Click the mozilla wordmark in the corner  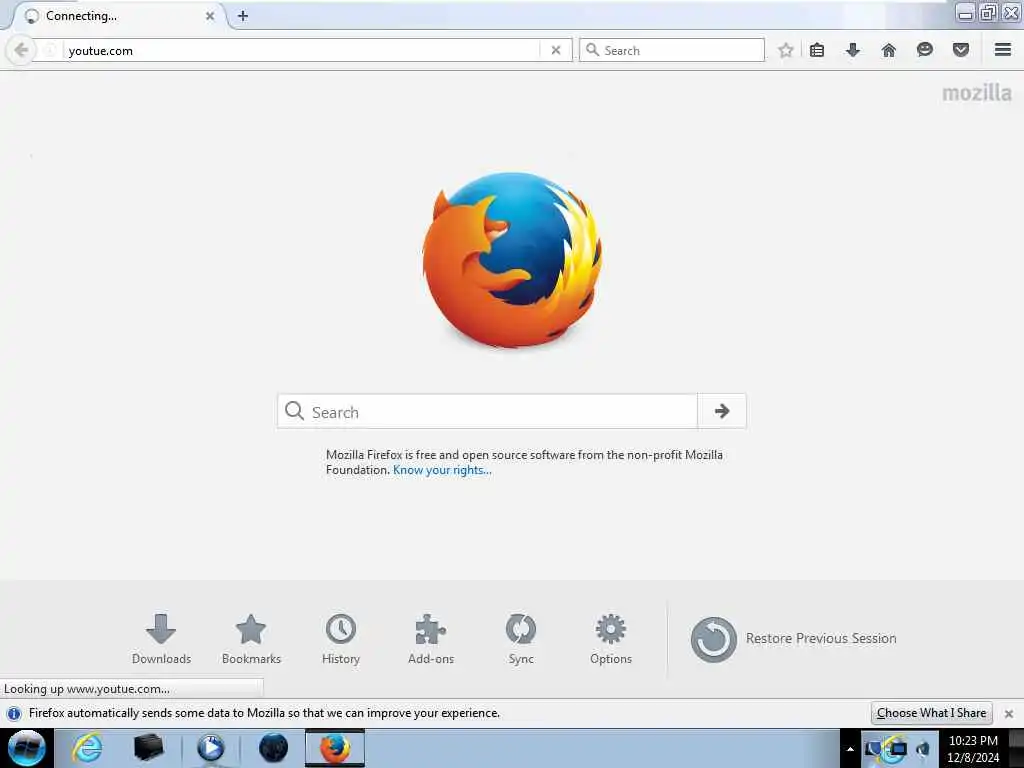[976, 93]
